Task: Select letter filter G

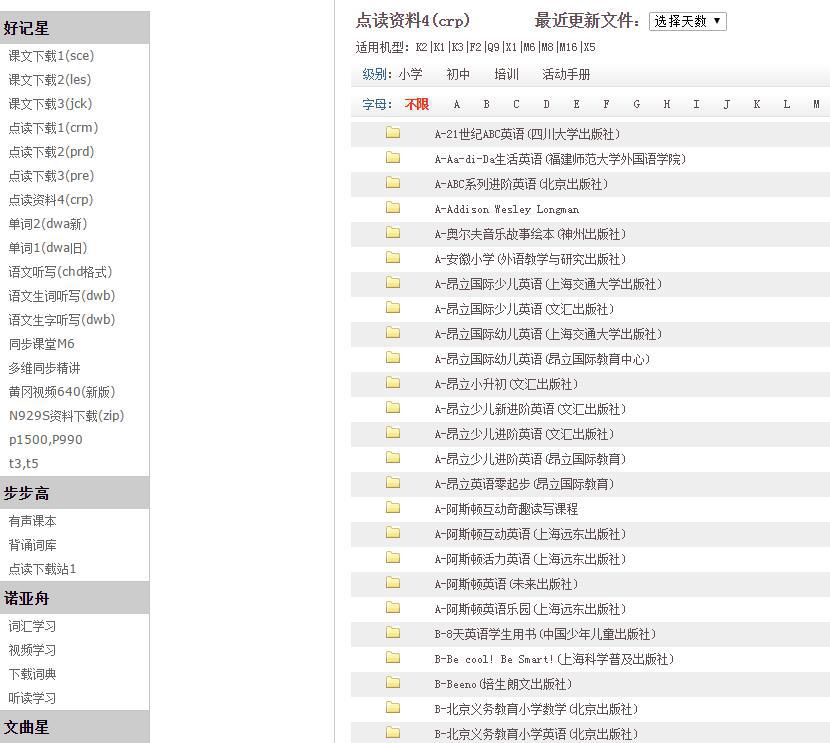Action: [x=637, y=104]
